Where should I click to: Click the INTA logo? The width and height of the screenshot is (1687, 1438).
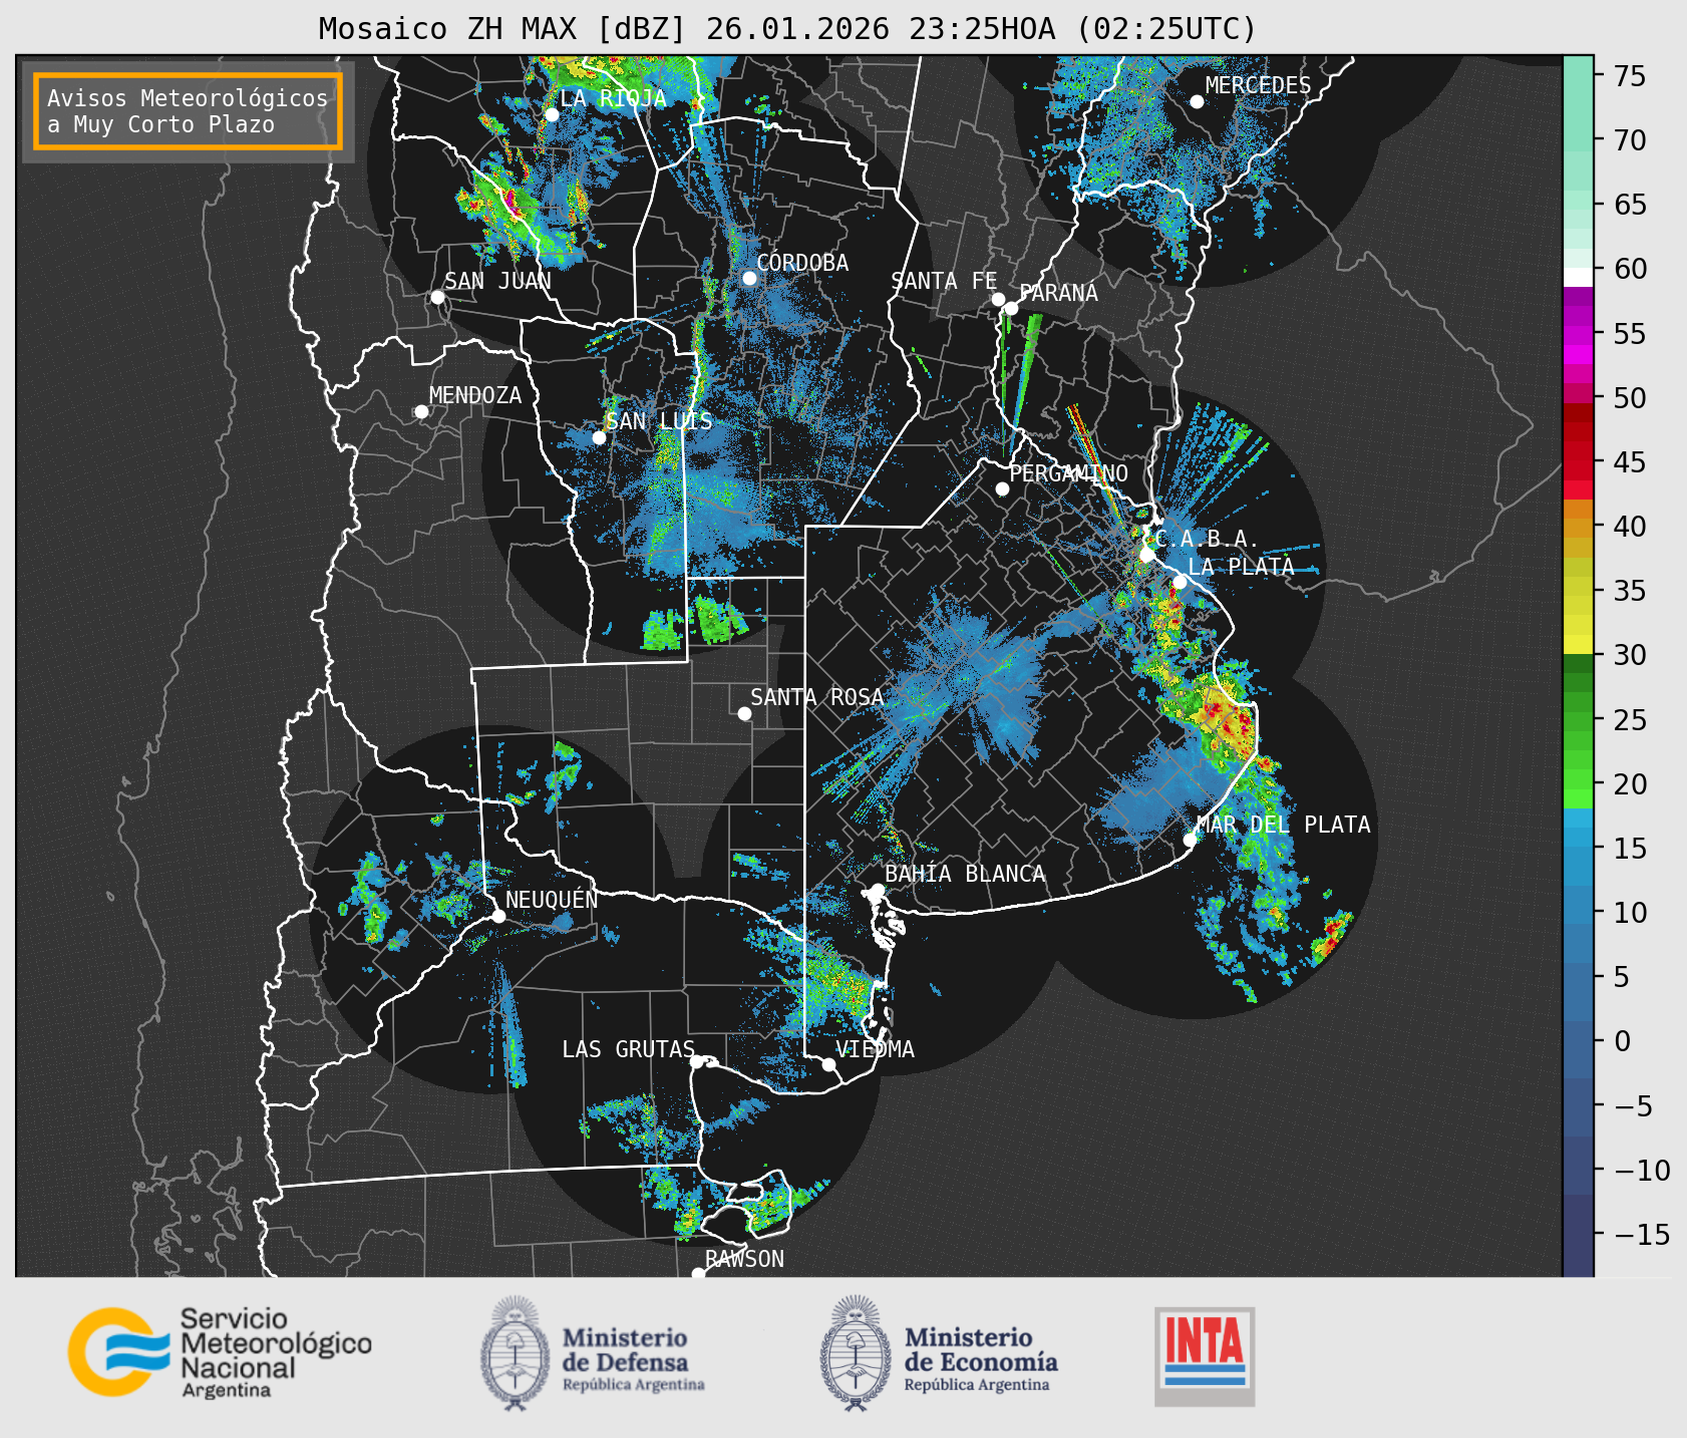1205,1356
